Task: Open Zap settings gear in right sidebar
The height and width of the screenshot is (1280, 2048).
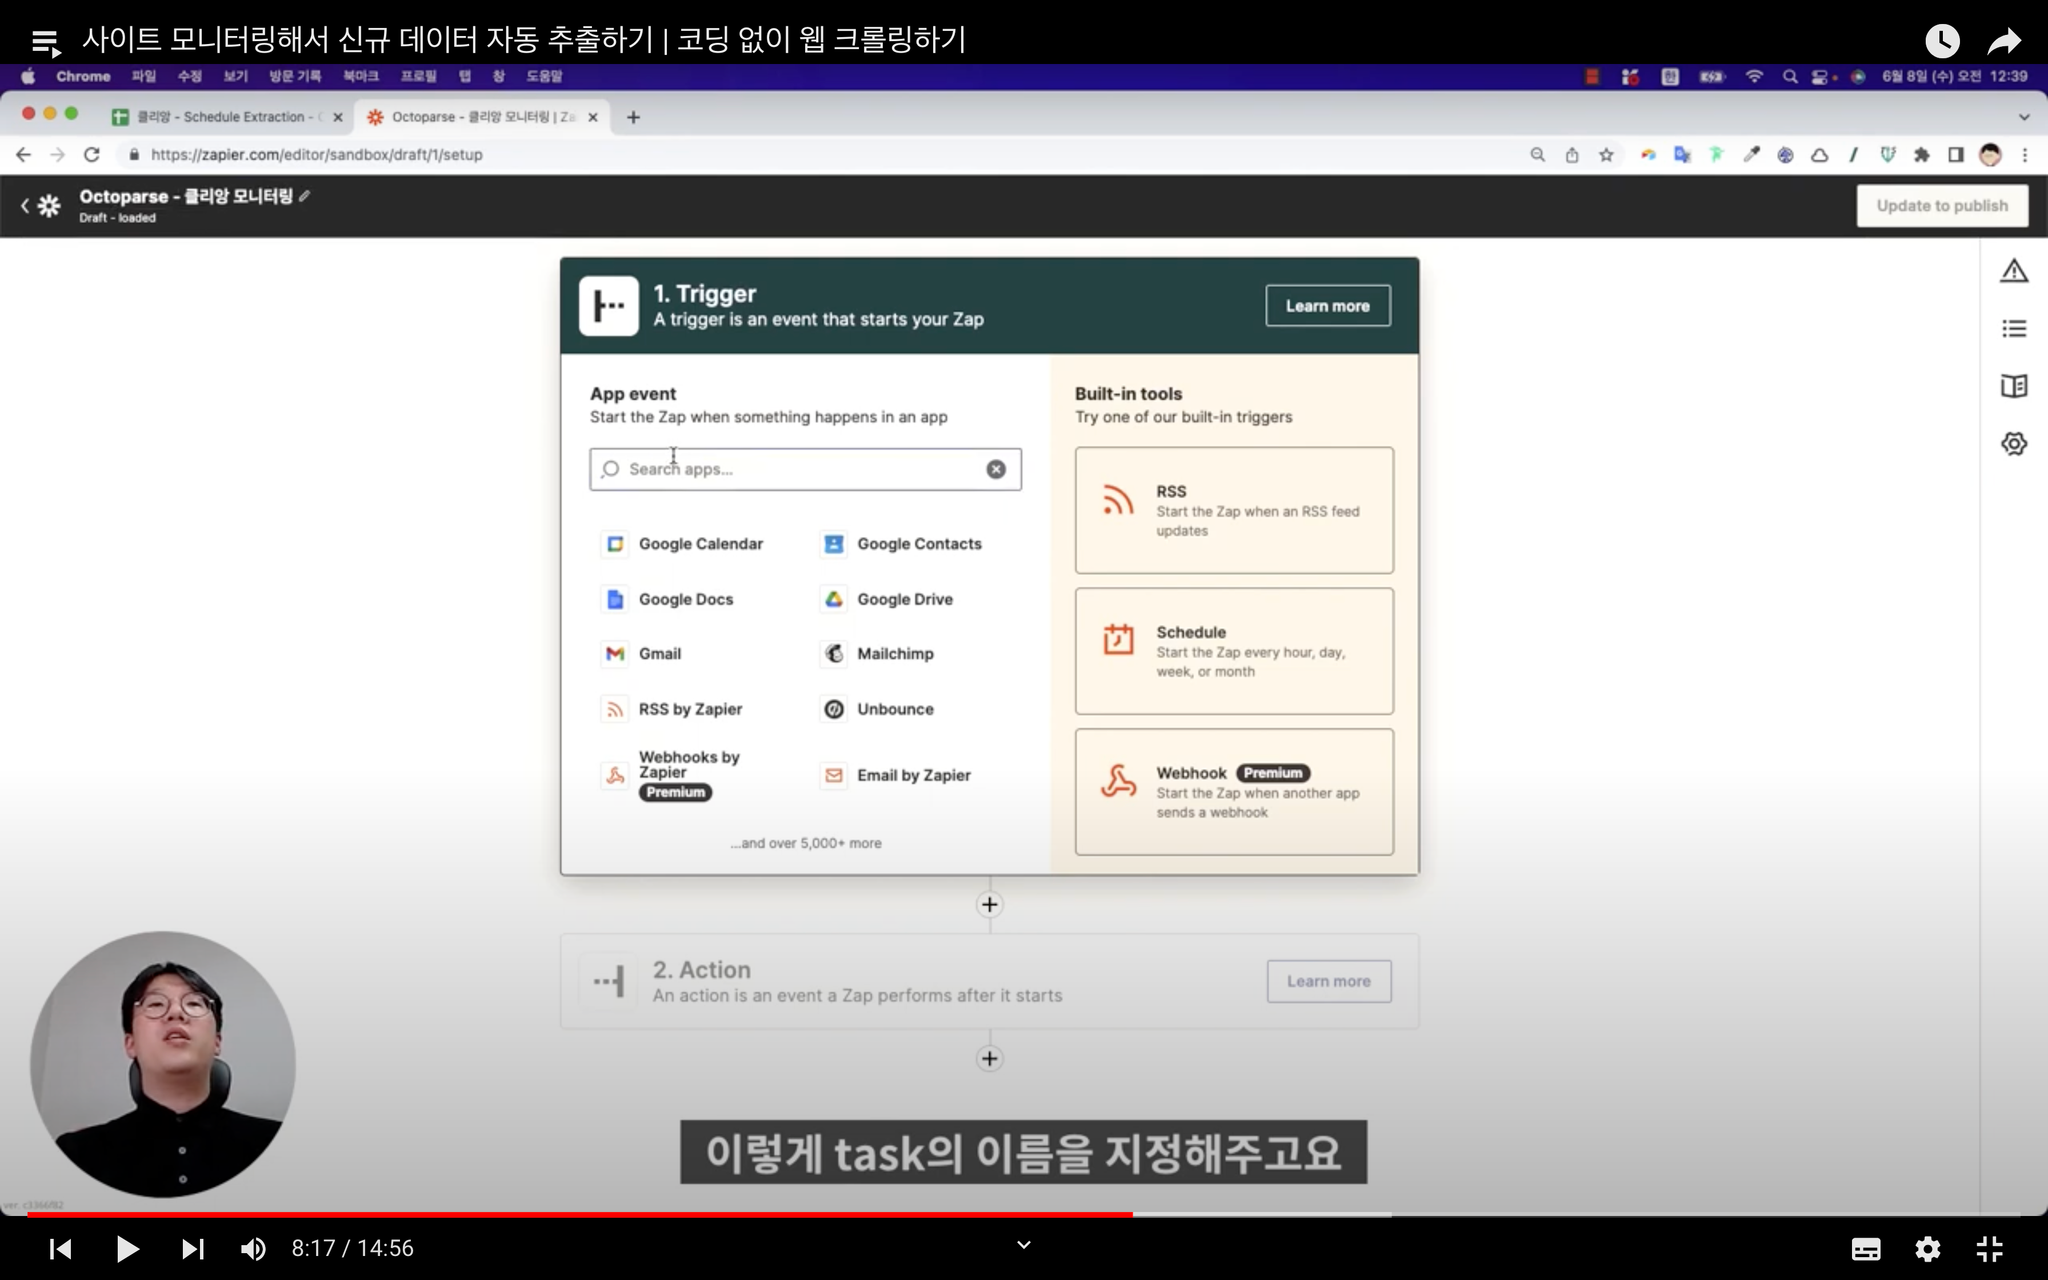Action: (x=2014, y=443)
